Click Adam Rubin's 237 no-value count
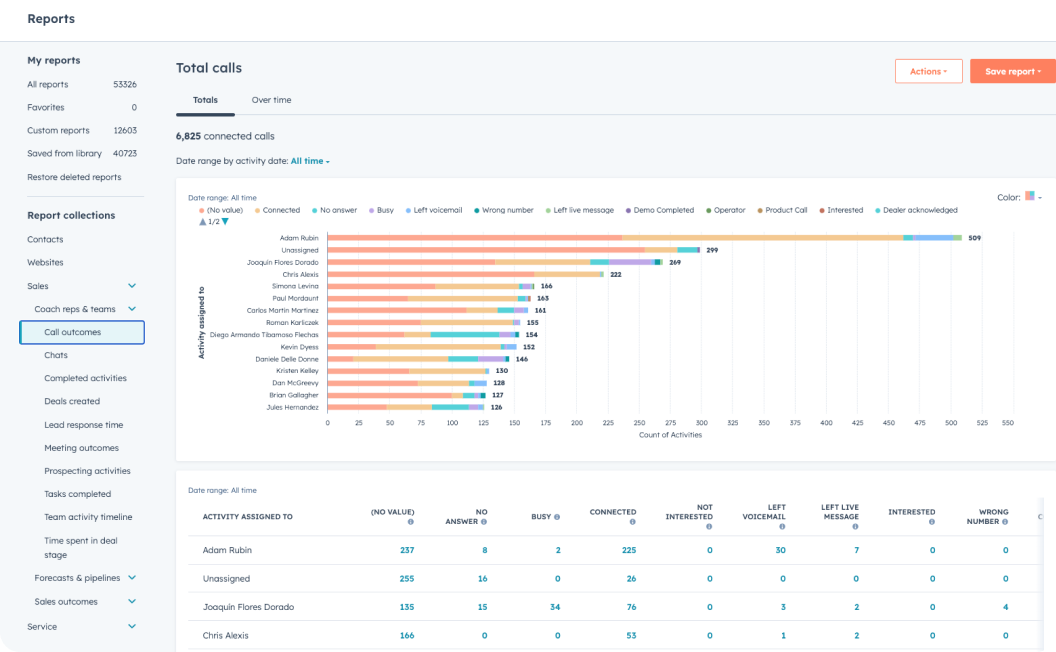This screenshot has width=1056, height=652. point(406,550)
